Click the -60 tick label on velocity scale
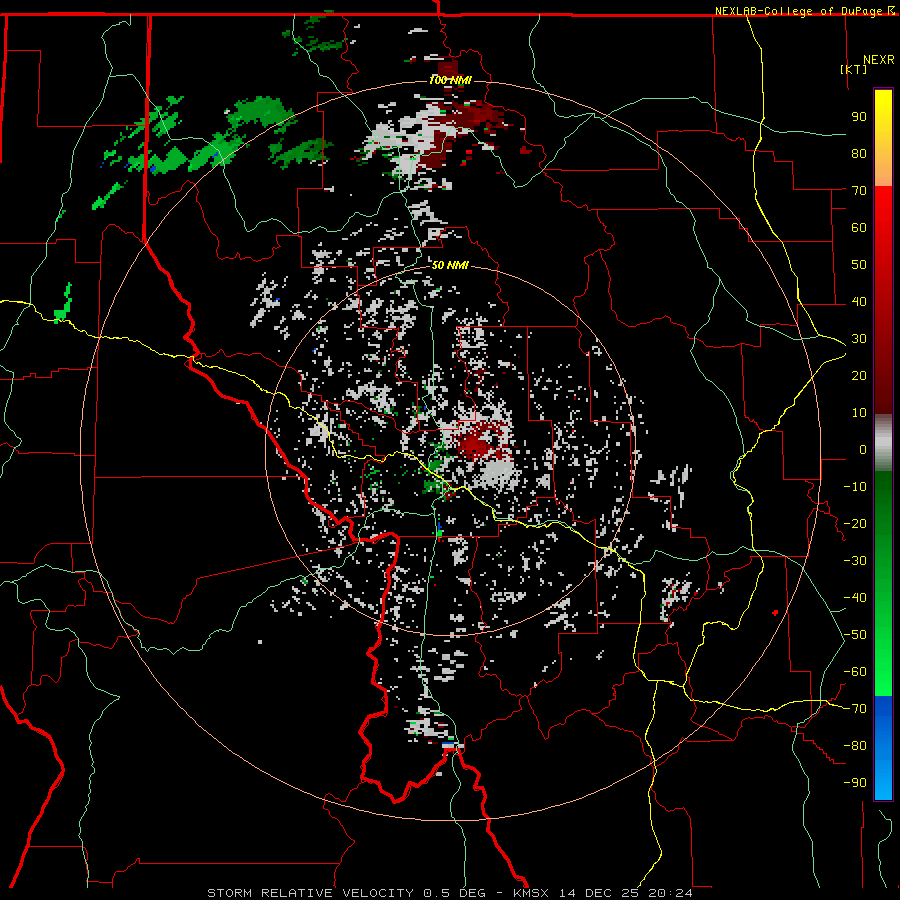Viewport: 900px width, 900px height. point(855,672)
